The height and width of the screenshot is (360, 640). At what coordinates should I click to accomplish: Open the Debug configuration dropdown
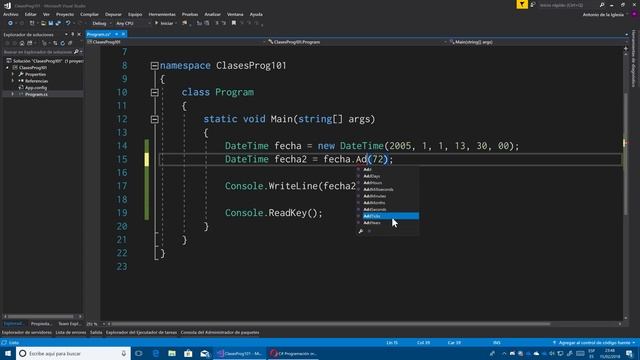point(101,23)
